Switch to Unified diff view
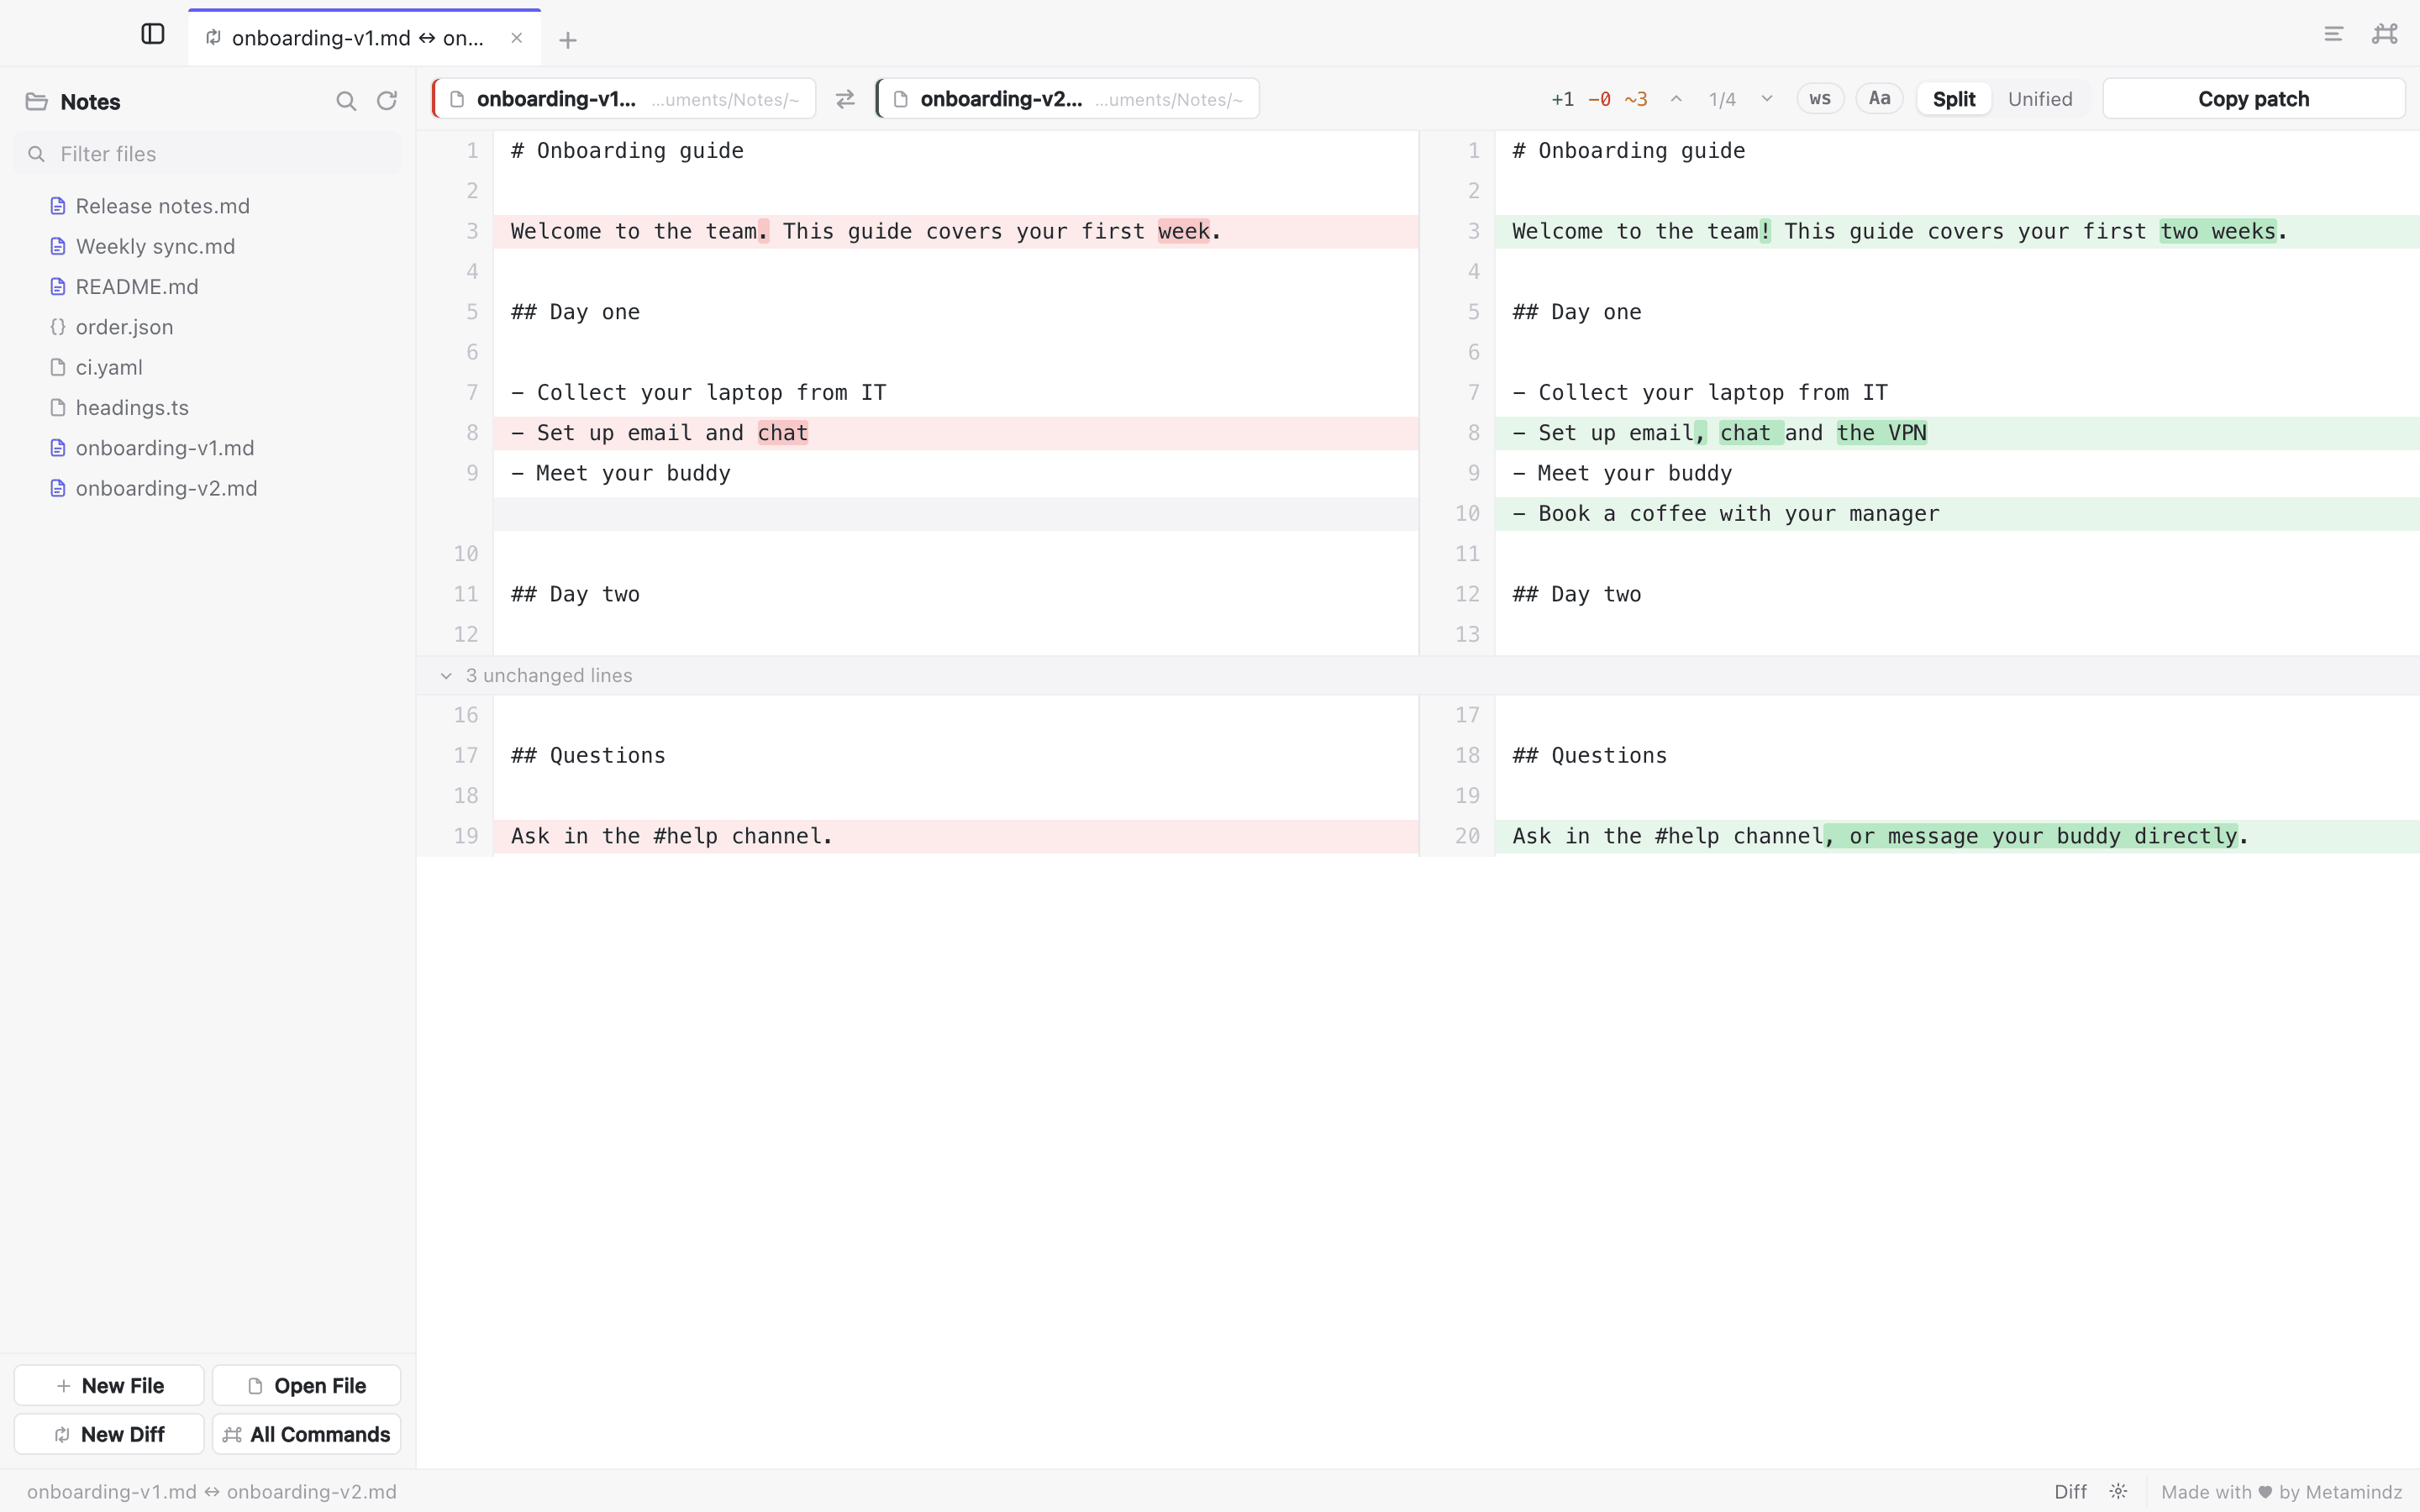This screenshot has height=1512, width=2420. pos(2040,99)
